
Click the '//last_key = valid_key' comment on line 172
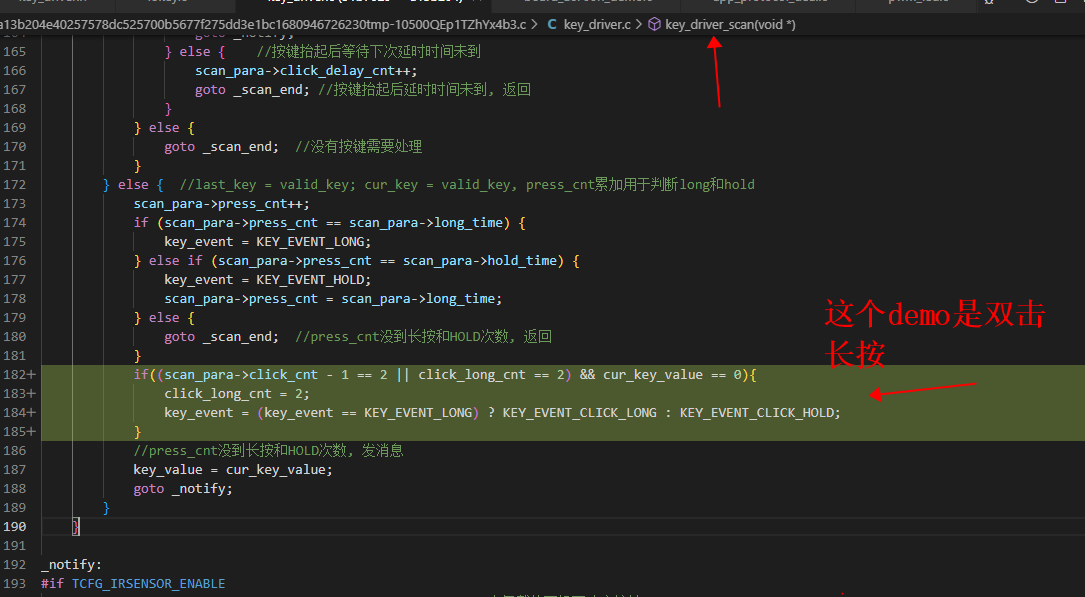pyautogui.click(x=467, y=185)
